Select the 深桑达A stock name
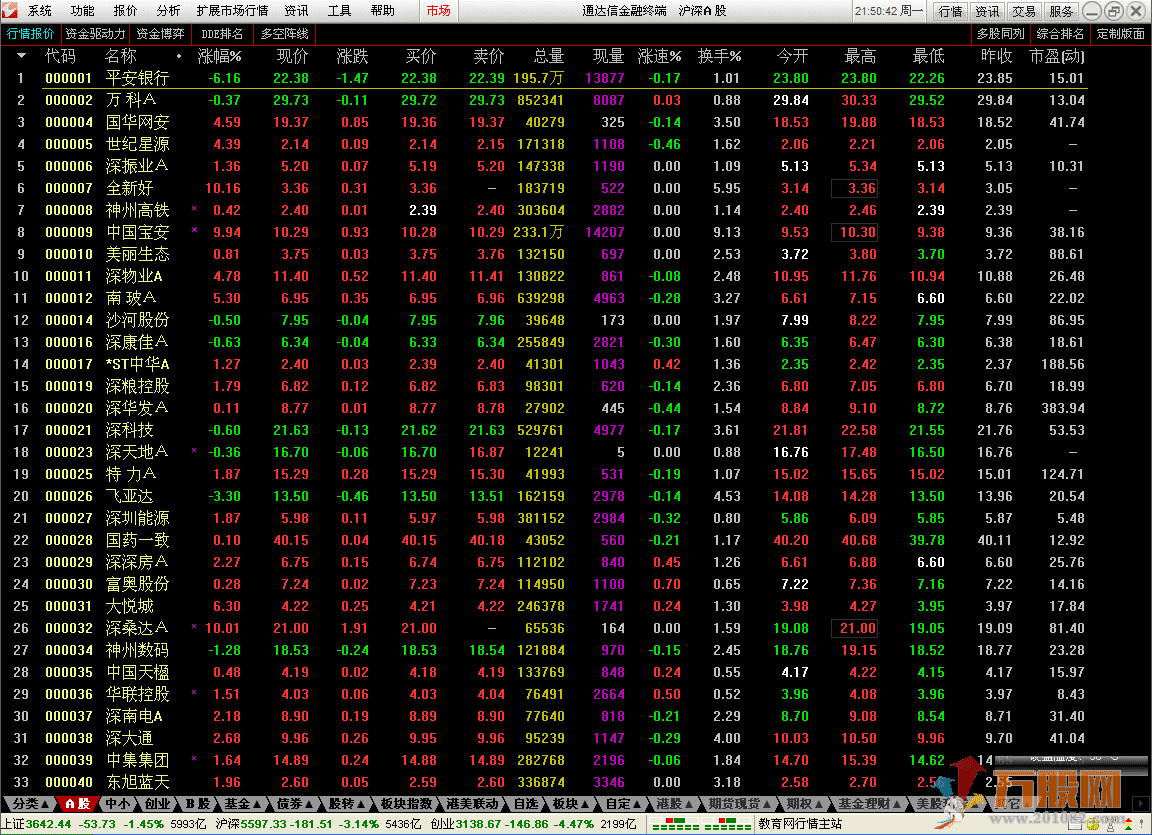The height and width of the screenshot is (835, 1152). pos(137,628)
